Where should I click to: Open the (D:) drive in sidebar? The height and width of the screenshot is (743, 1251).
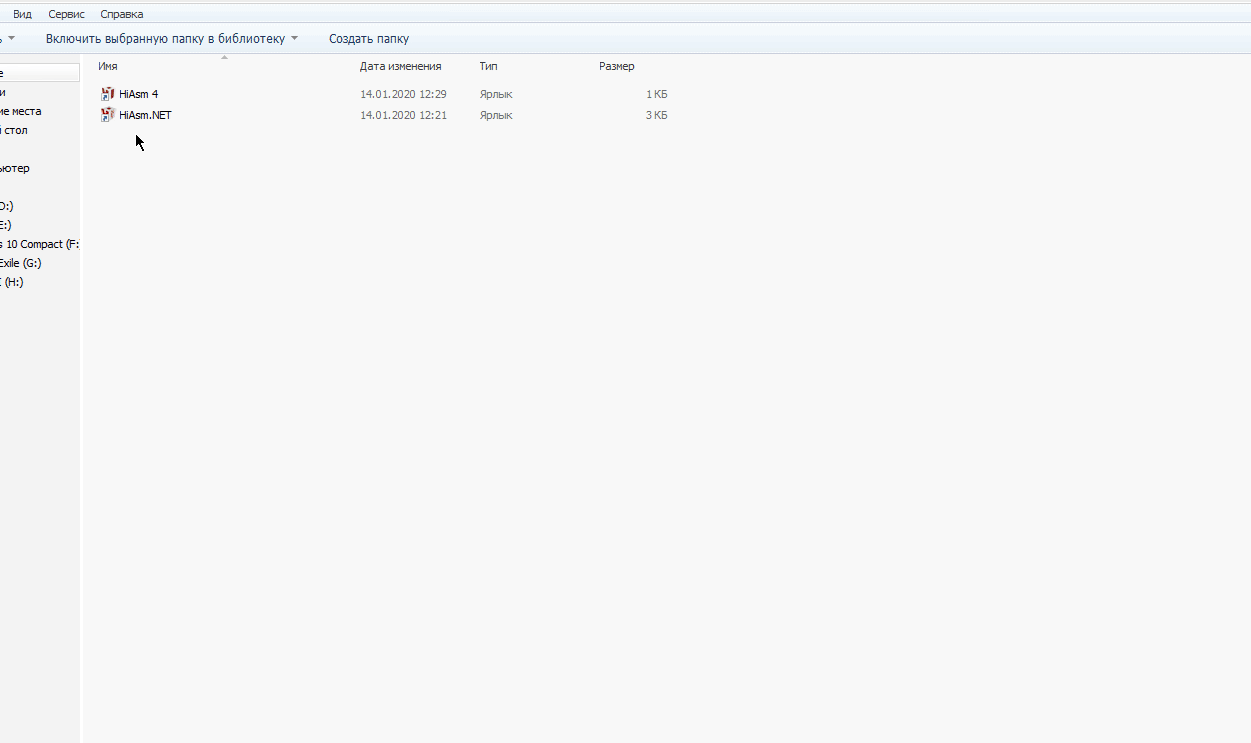click(x=6, y=206)
